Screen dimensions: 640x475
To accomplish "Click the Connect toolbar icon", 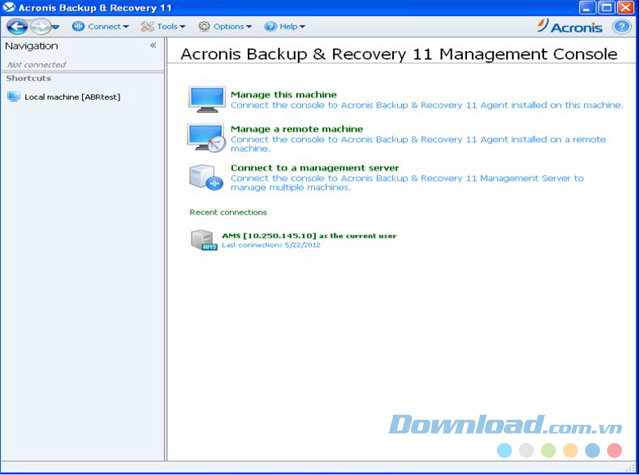I will click(78, 27).
